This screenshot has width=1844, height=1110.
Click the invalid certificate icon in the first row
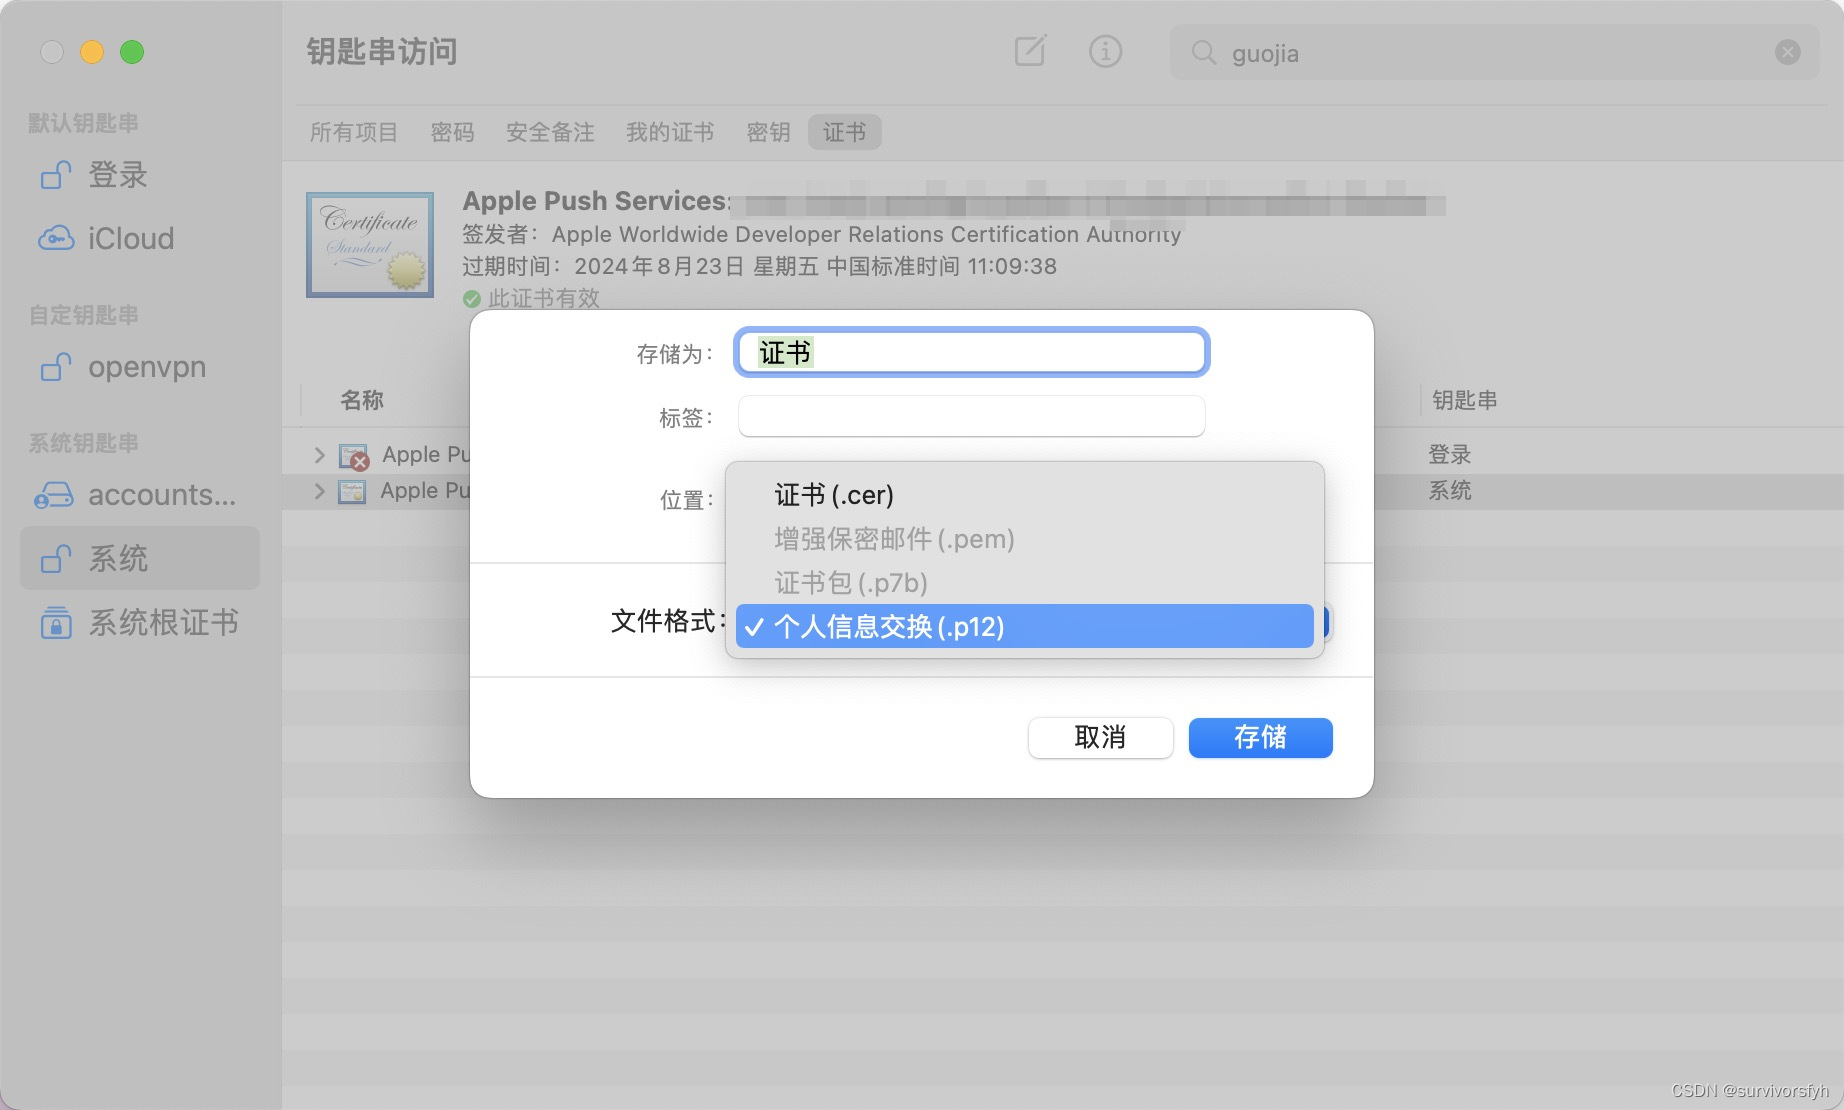pyautogui.click(x=354, y=456)
